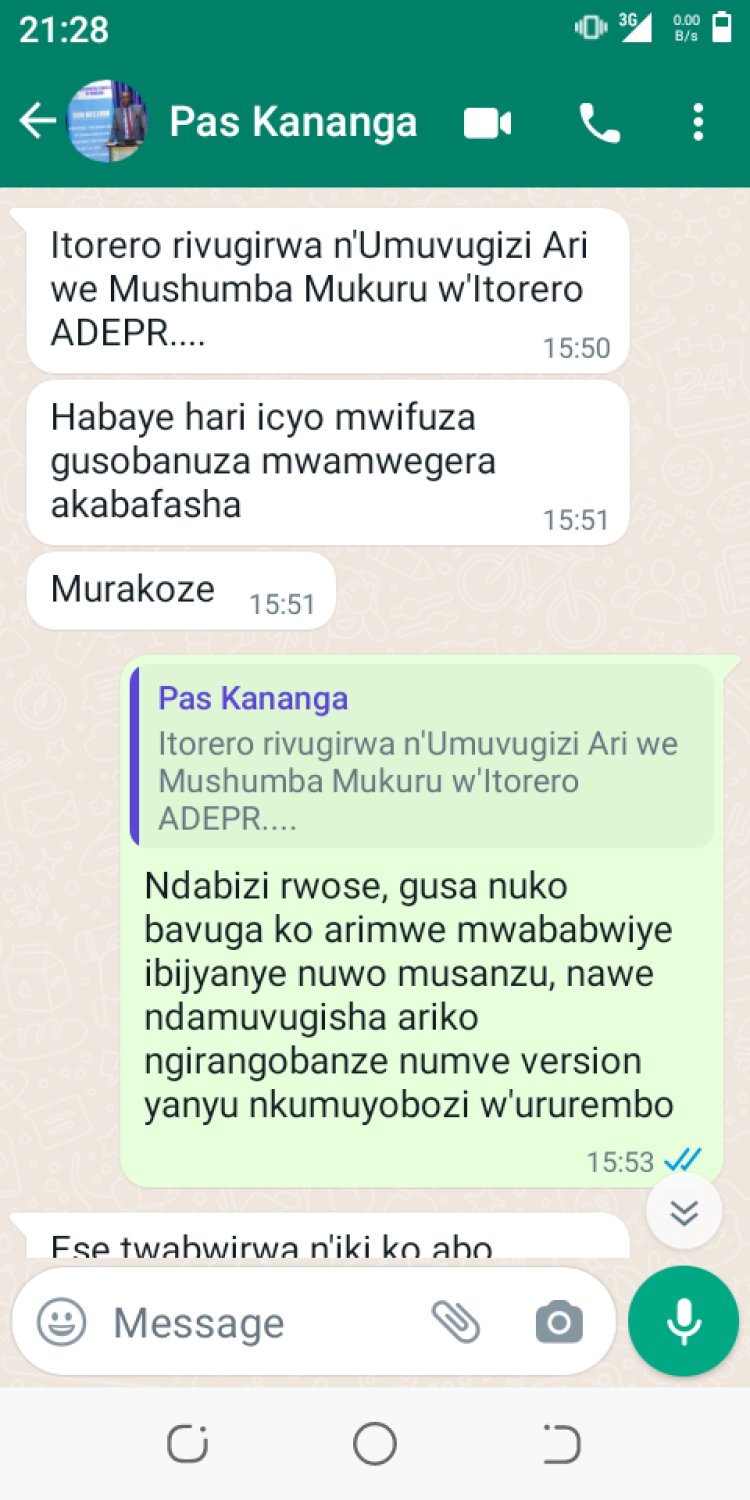The width and height of the screenshot is (750, 1500).
Task: Tap the paperclip attachment icon
Action: (456, 1322)
